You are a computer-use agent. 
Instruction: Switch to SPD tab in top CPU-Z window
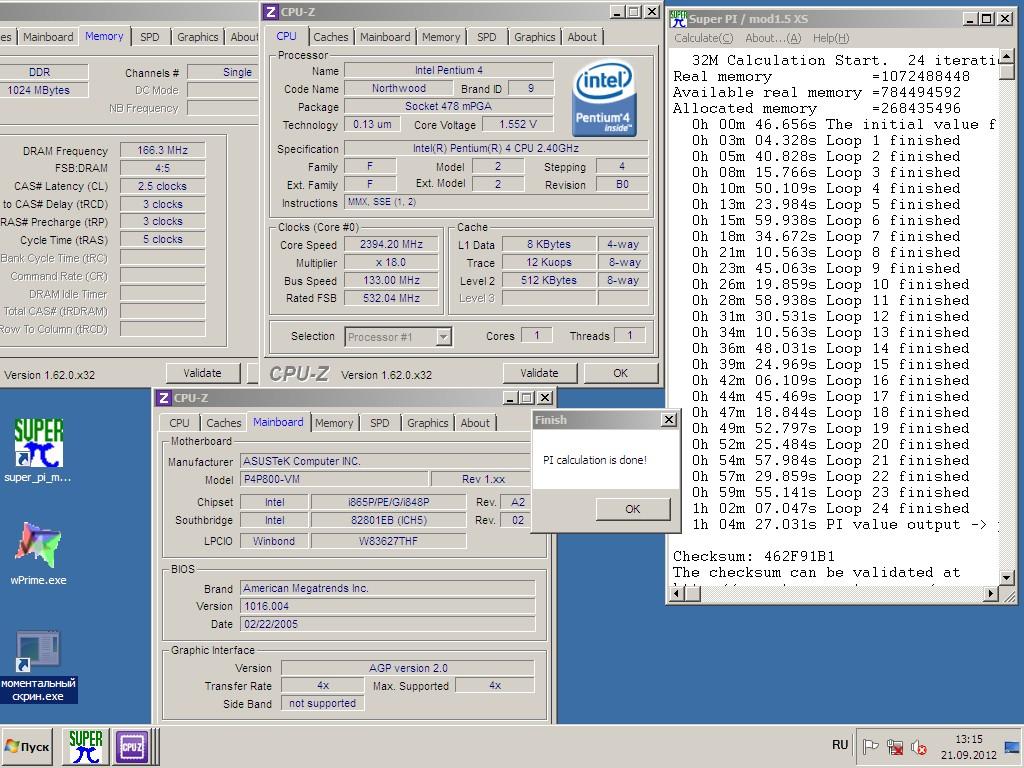(487, 37)
